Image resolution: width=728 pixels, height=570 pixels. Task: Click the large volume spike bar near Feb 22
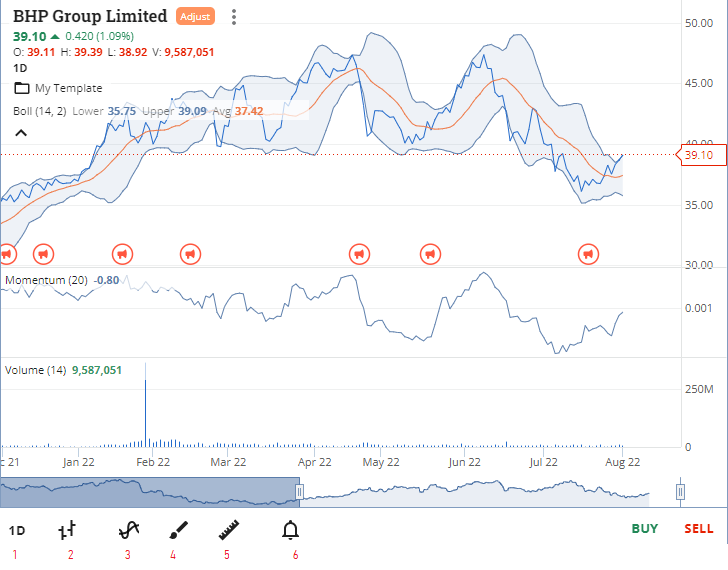coord(145,405)
